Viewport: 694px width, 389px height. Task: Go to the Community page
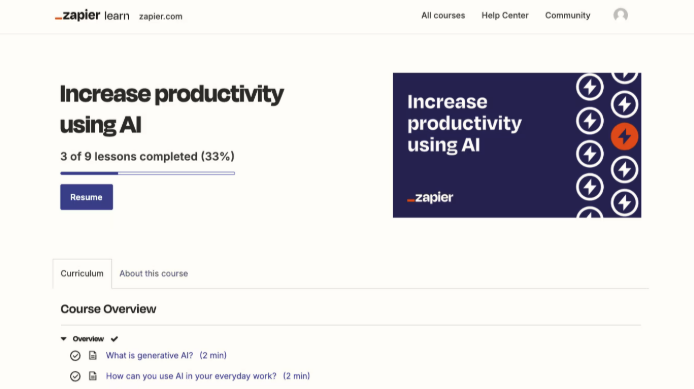click(567, 15)
